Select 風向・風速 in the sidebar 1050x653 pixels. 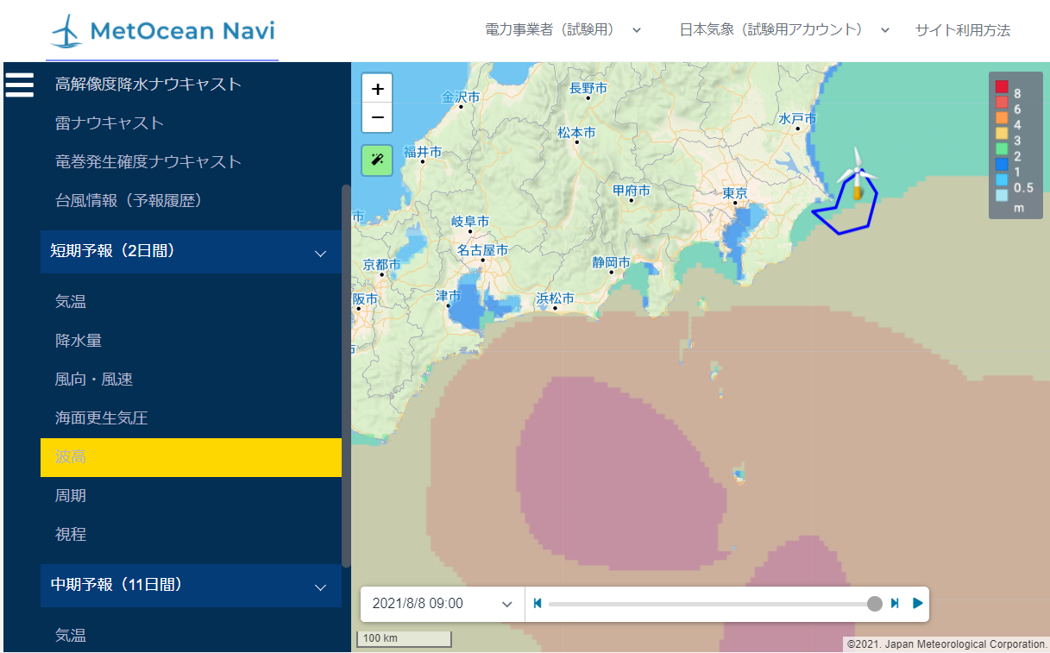pyautogui.click(x=94, y=379)
